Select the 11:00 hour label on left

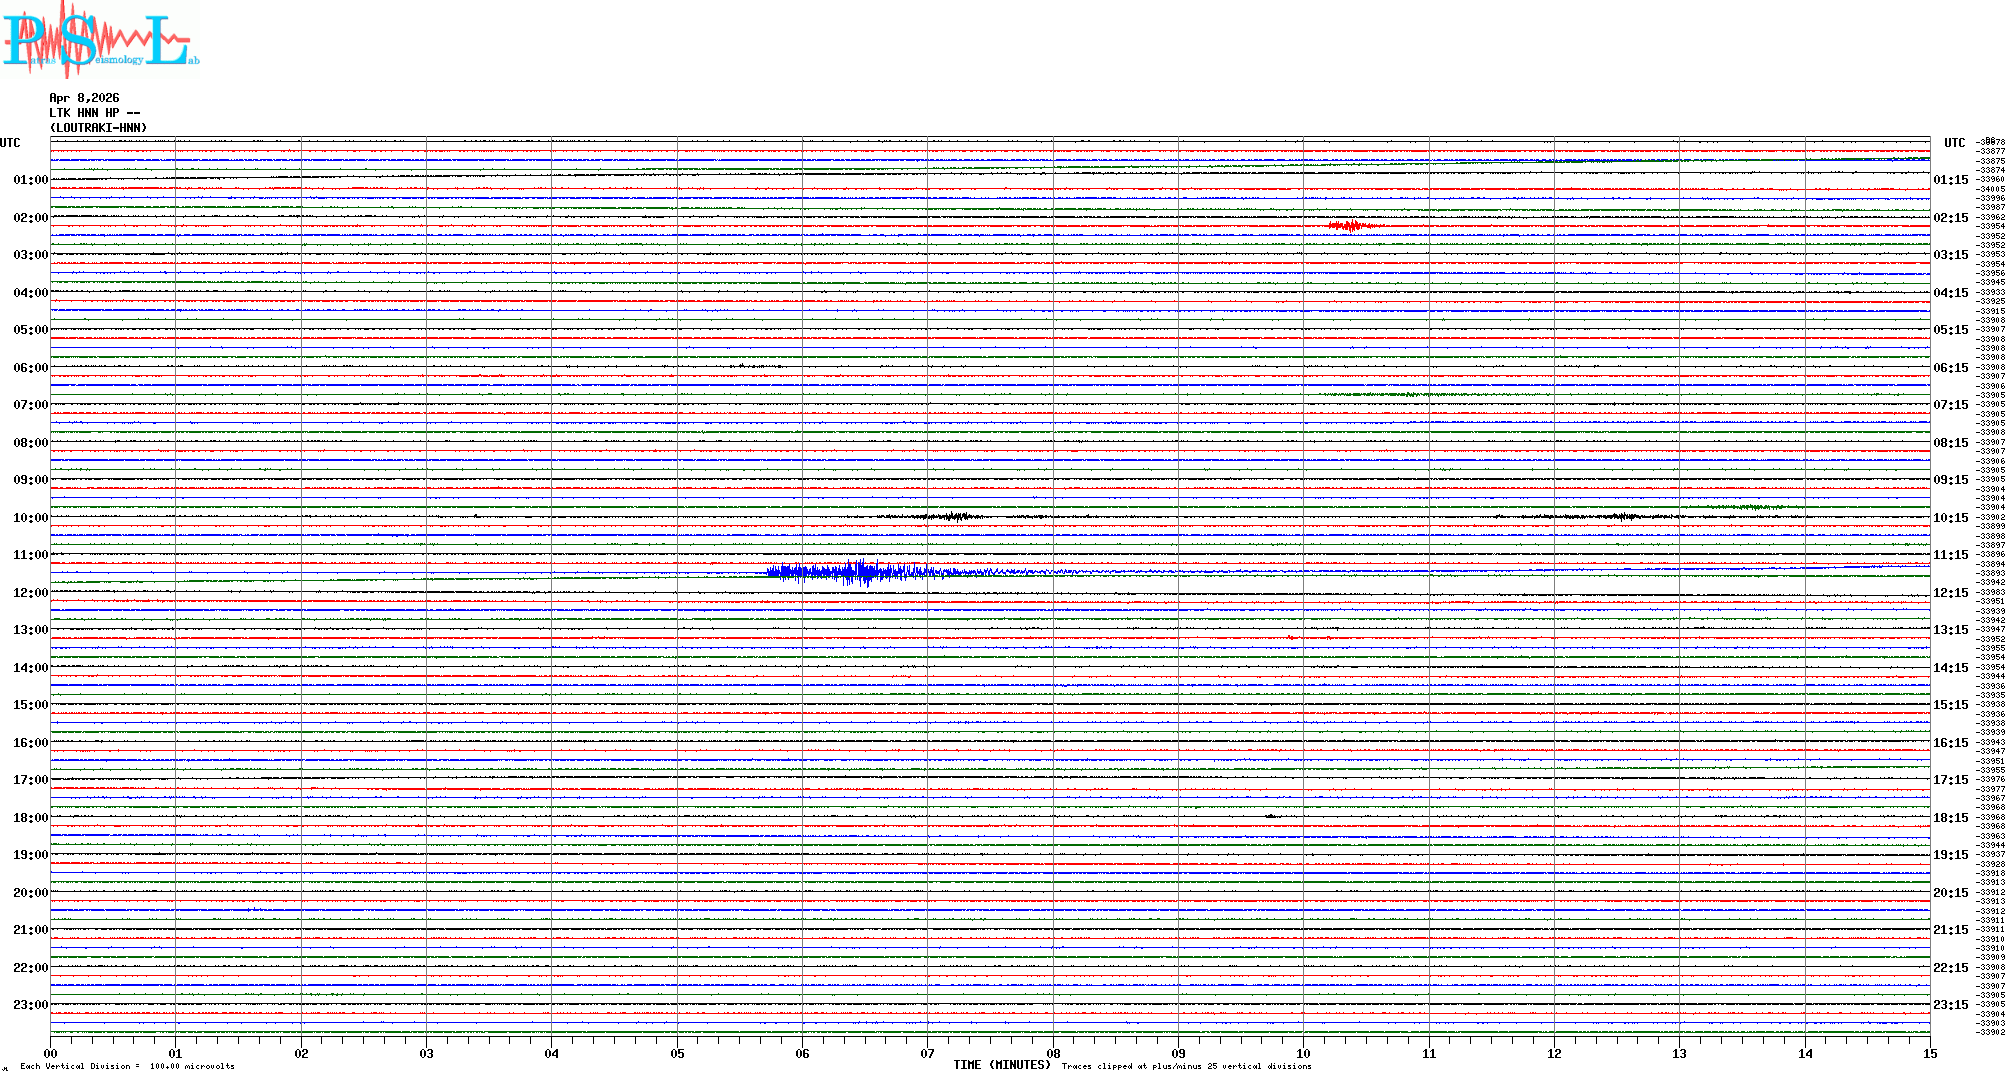tap(30, 555)
